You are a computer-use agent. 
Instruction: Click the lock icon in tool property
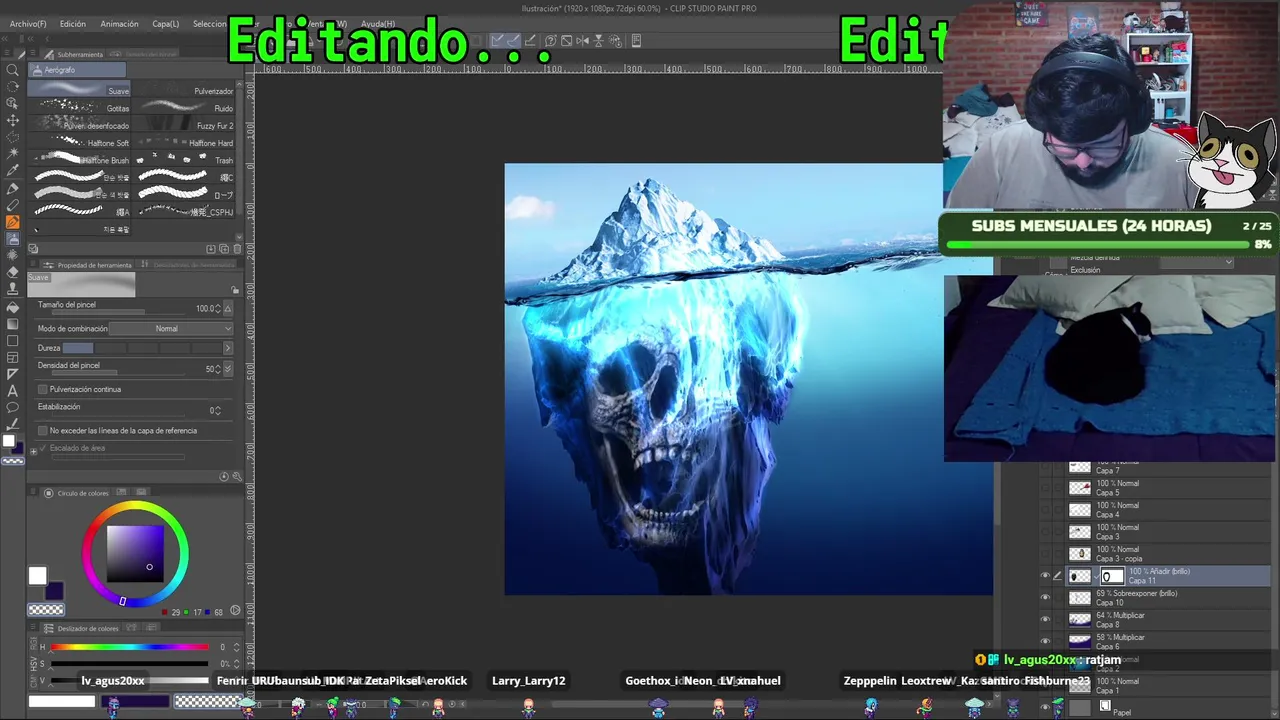[236, 290]
